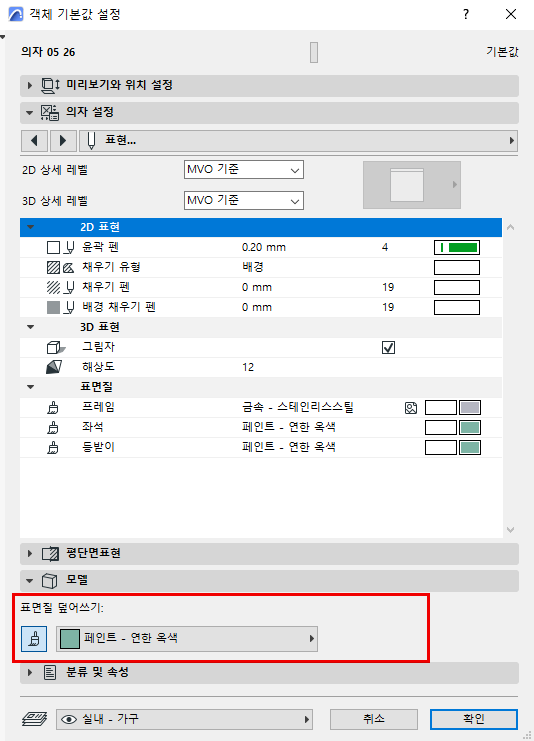Viewport: 534px width, 741px height.
Task: Click the surface override paintbrush toggle button
Action: point(34,639)
